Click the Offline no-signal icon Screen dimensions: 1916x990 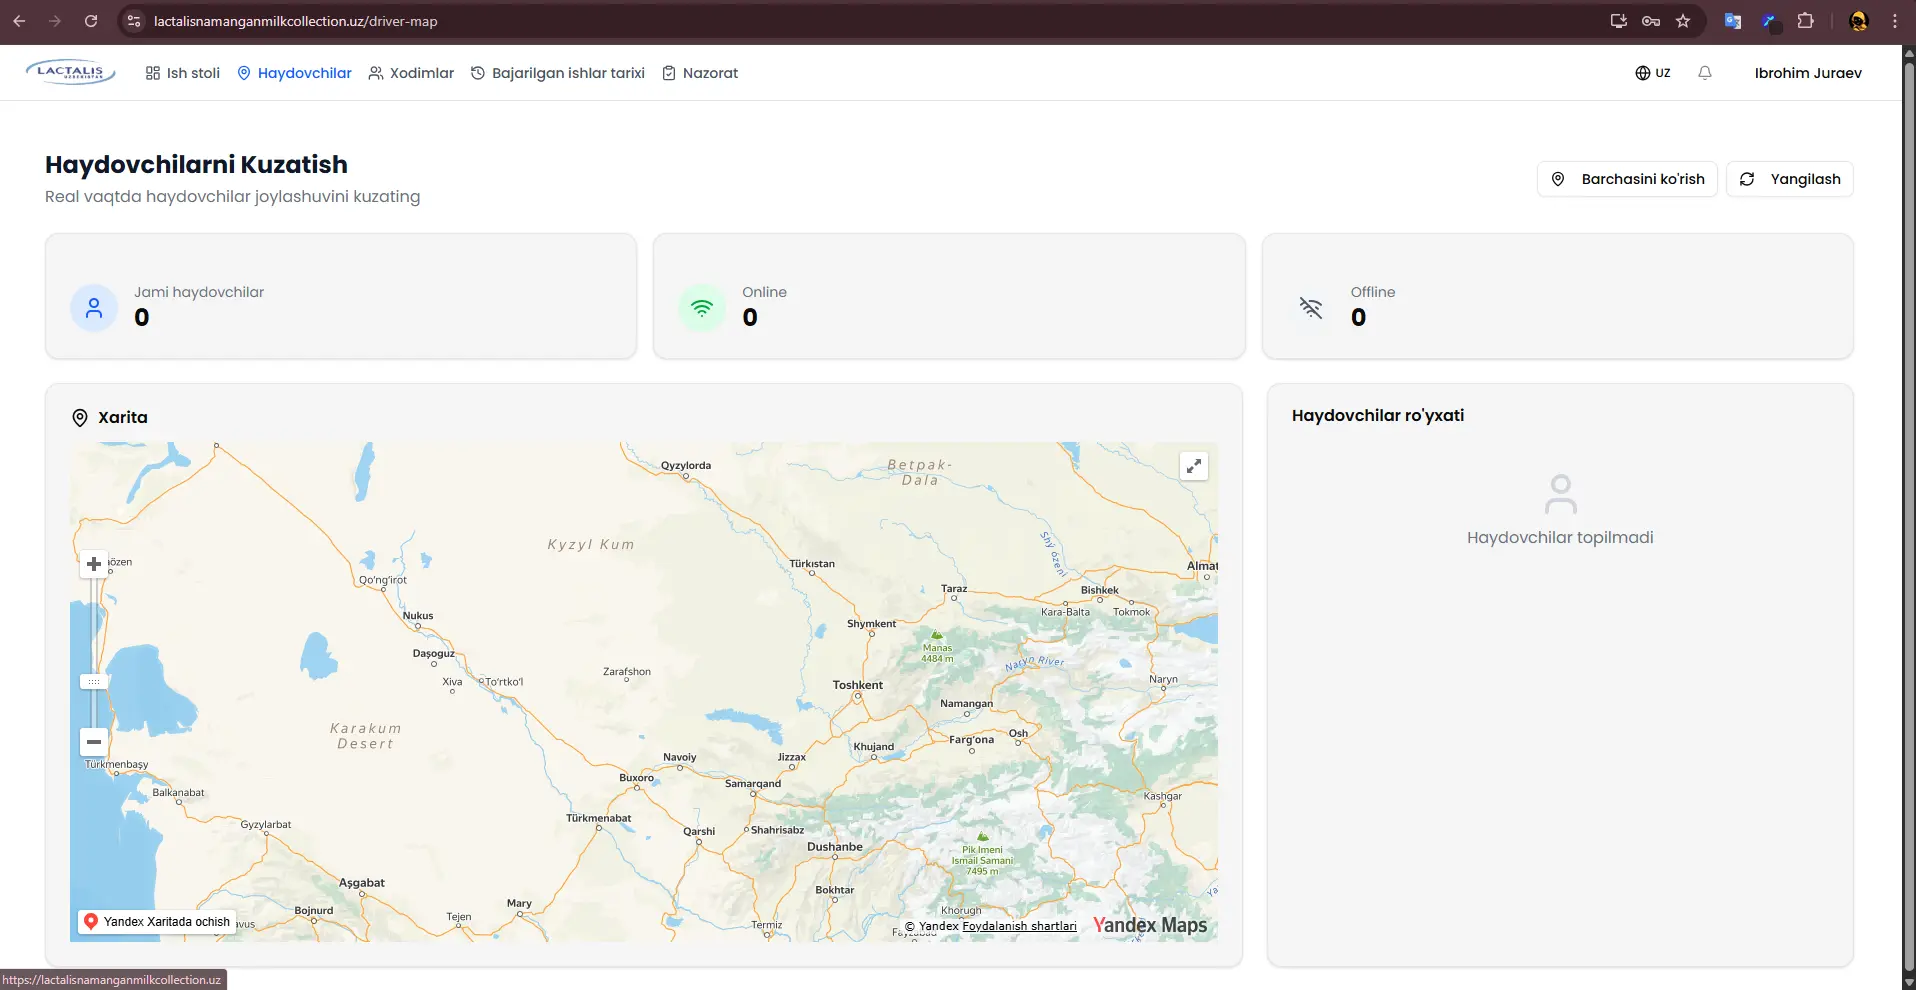click(1311, 307)
